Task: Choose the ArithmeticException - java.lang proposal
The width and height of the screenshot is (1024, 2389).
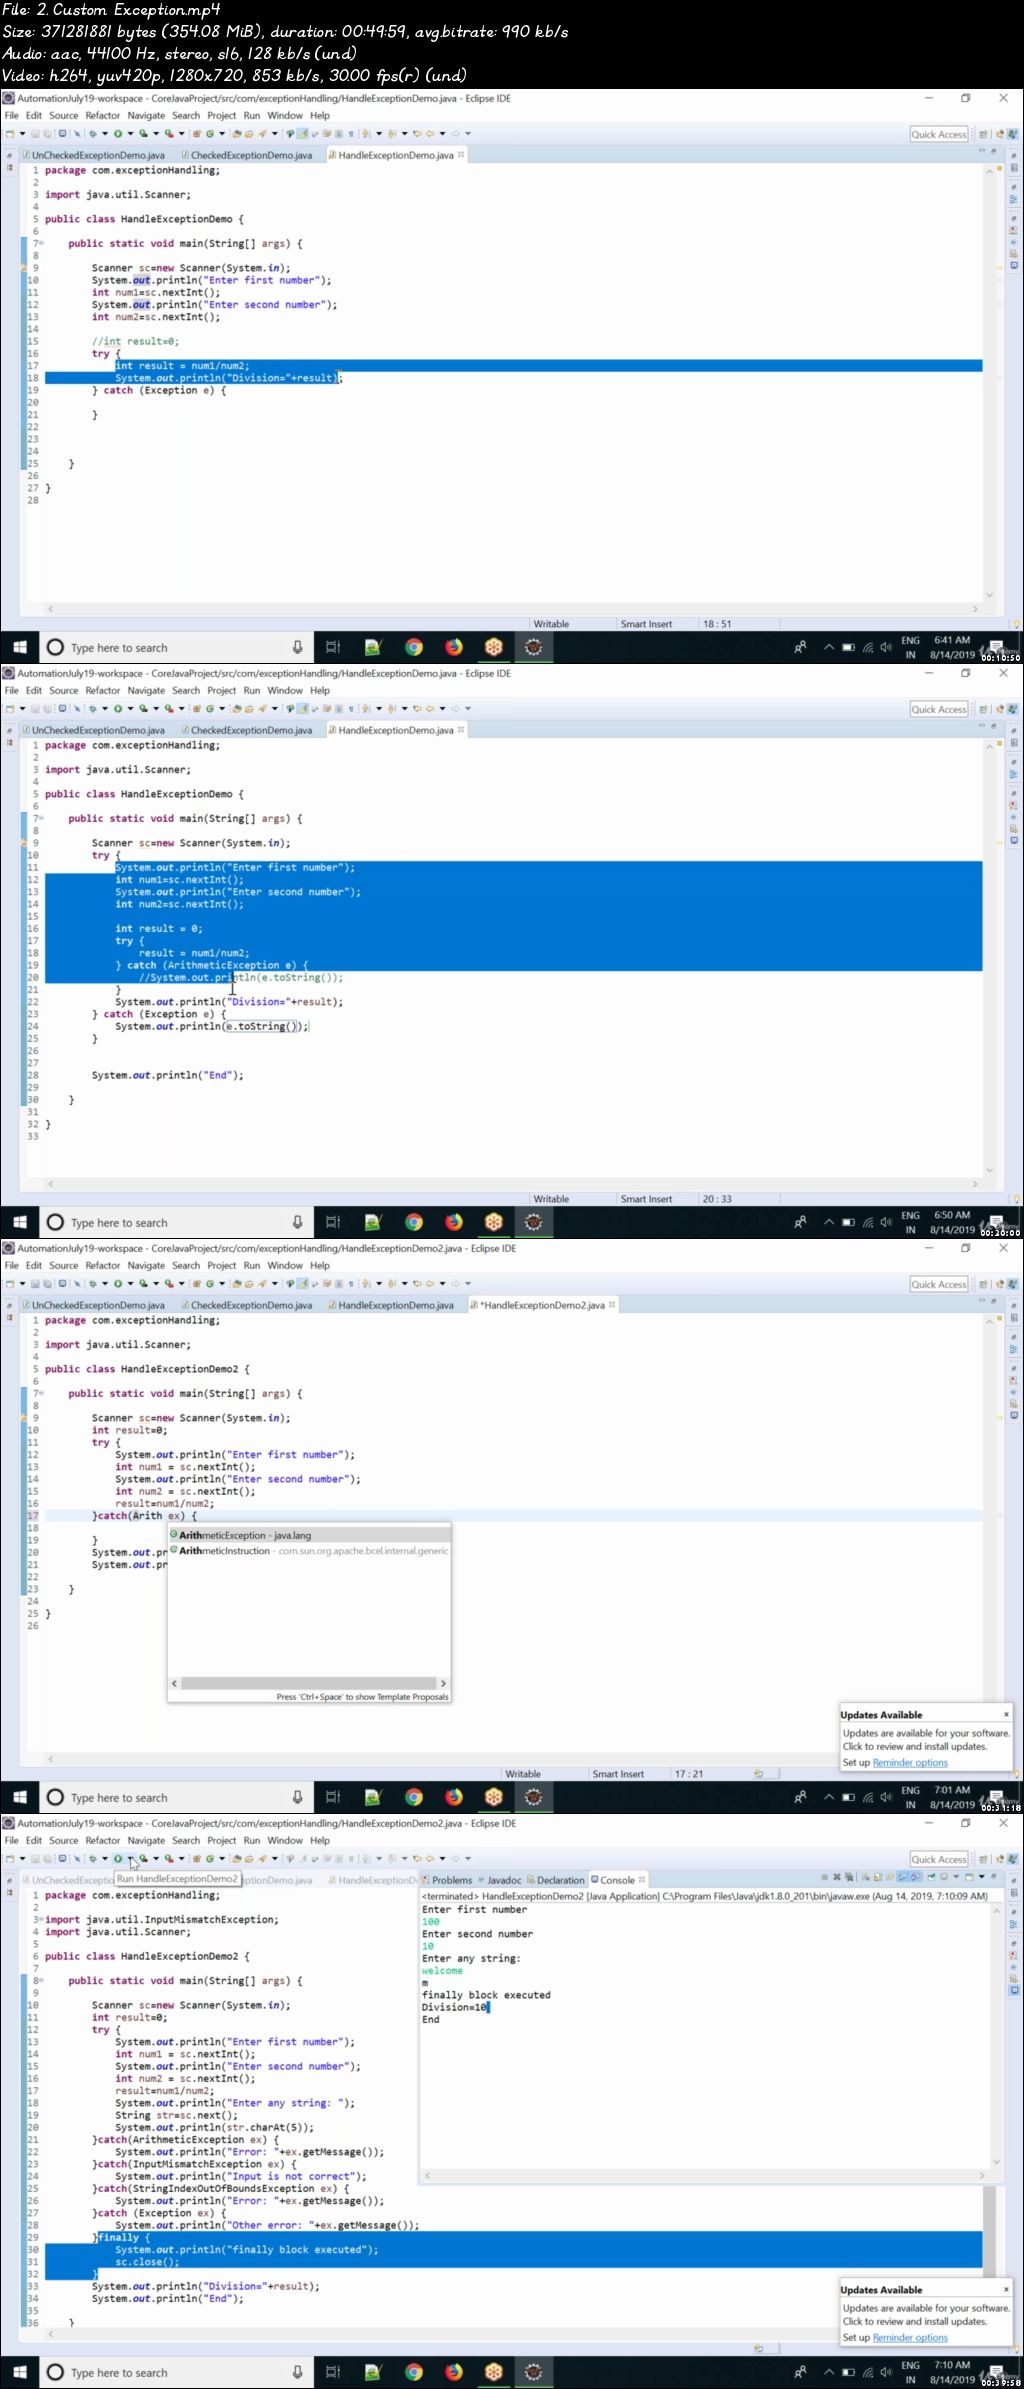Action: [309, 1535]
